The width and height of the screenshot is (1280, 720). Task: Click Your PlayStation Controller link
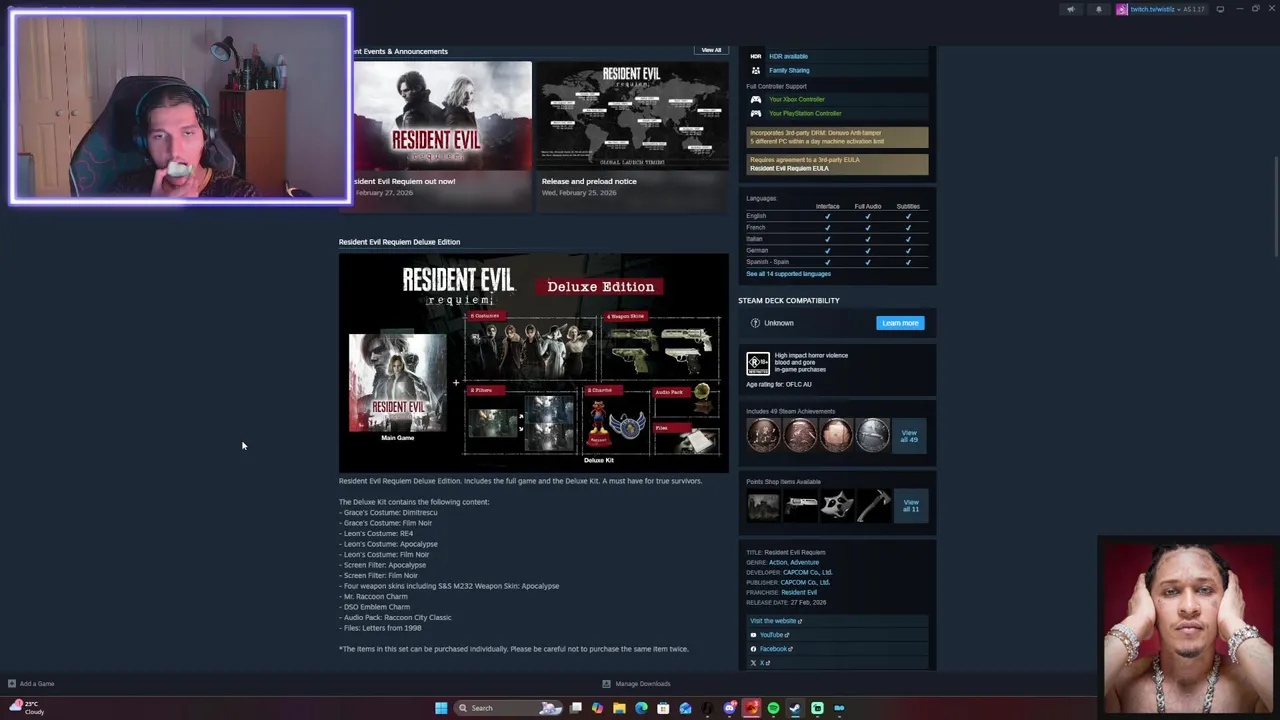click(805, 113)
